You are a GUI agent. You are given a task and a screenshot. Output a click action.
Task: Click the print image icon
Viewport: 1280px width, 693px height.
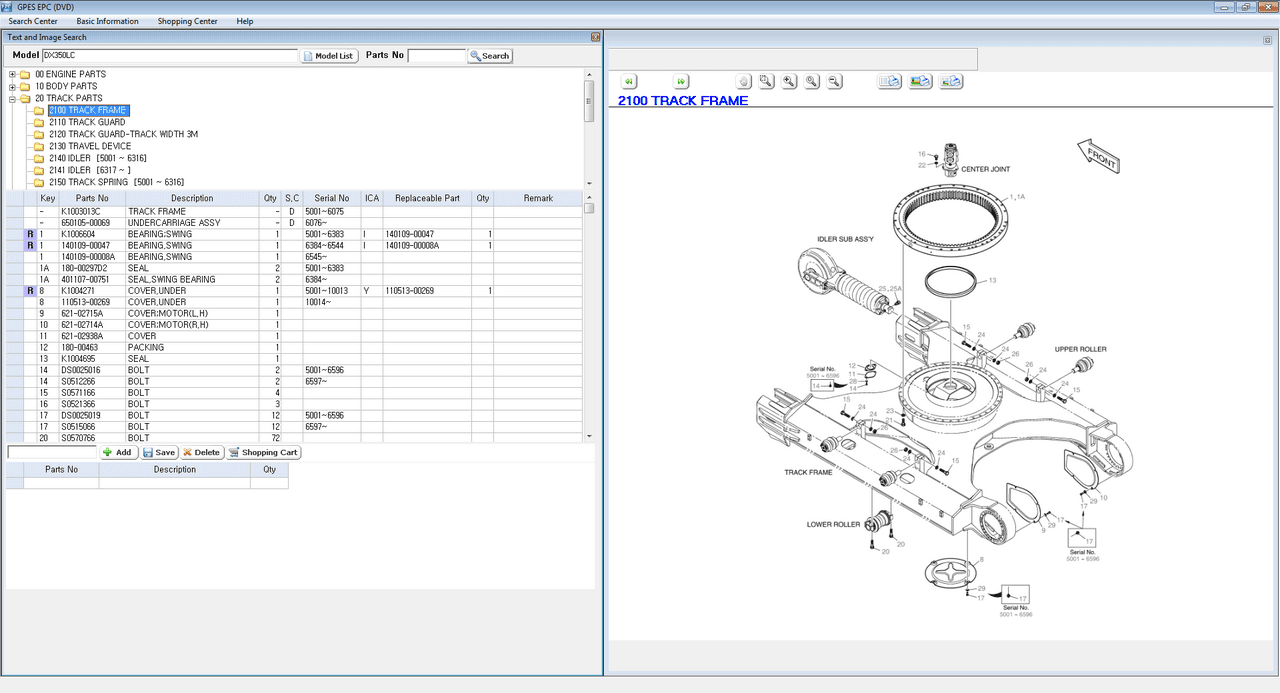coord(918,81)
